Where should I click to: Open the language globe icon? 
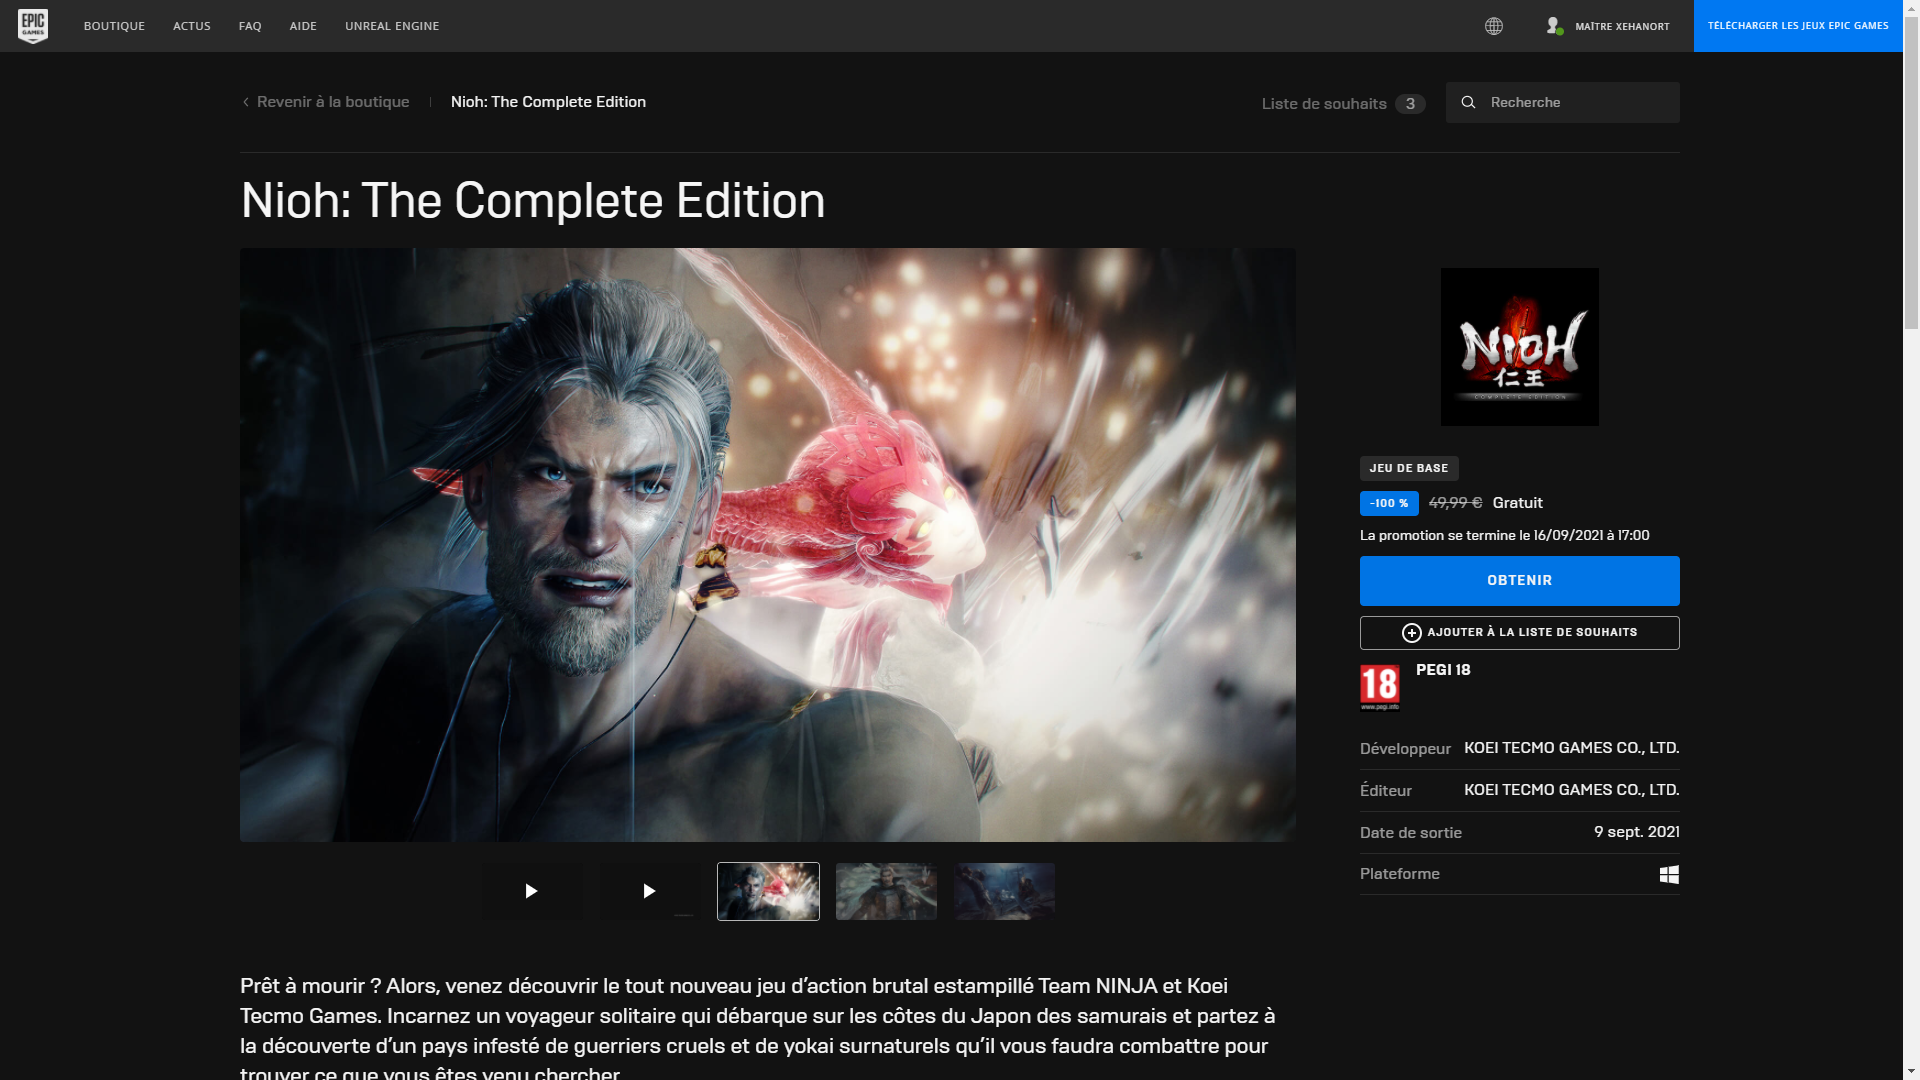(1494, 26)
